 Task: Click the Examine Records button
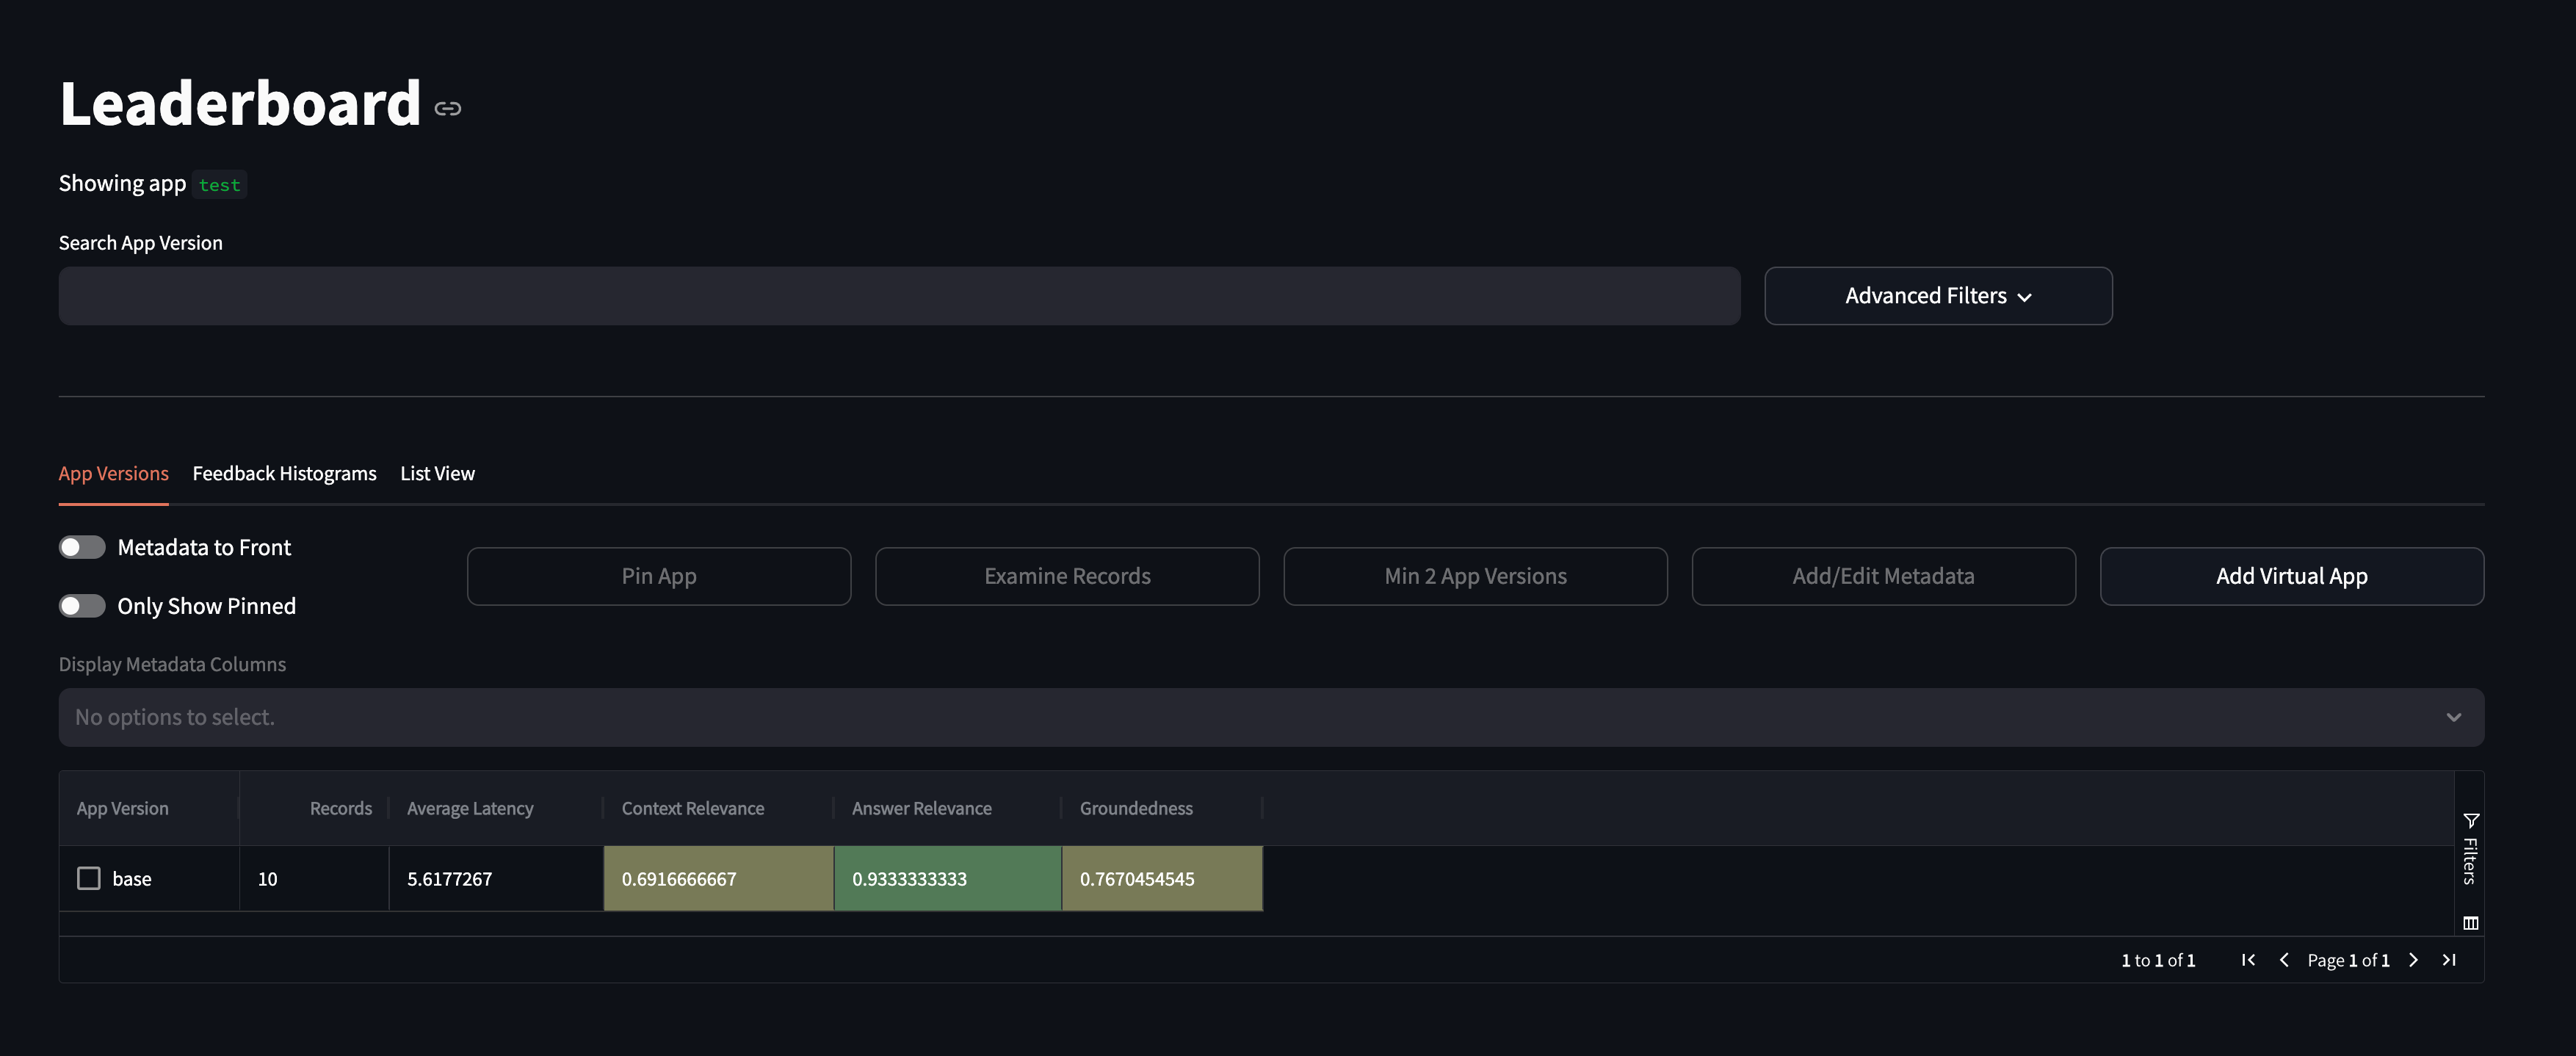pyautogui.click(x=1066, y=576)
